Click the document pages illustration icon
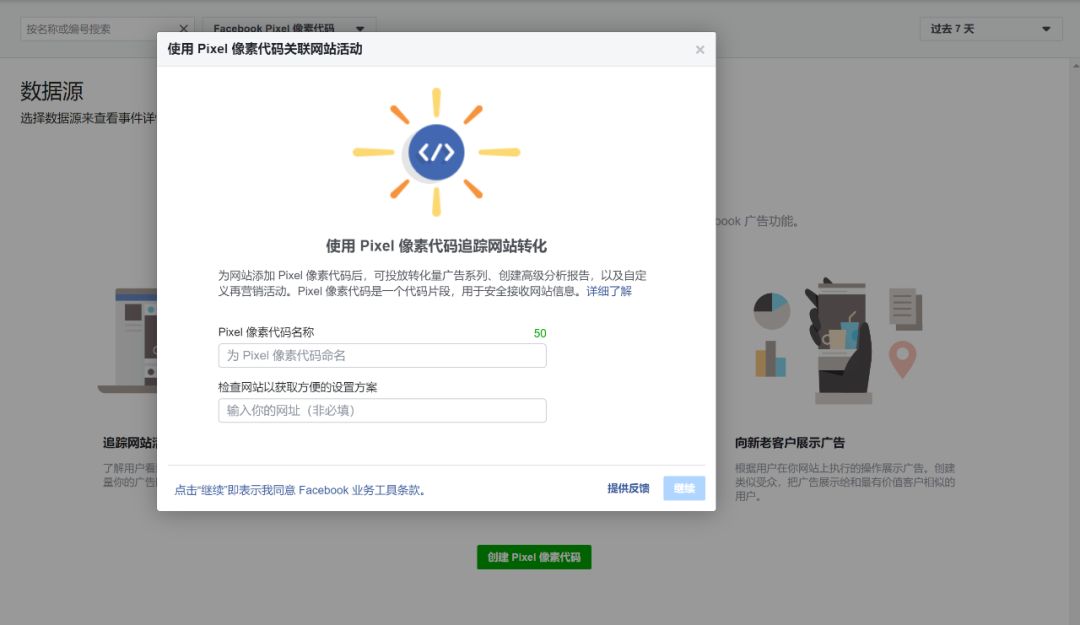Image resolution: width=1080 pixels, height=625 pixels. [905, 309]
